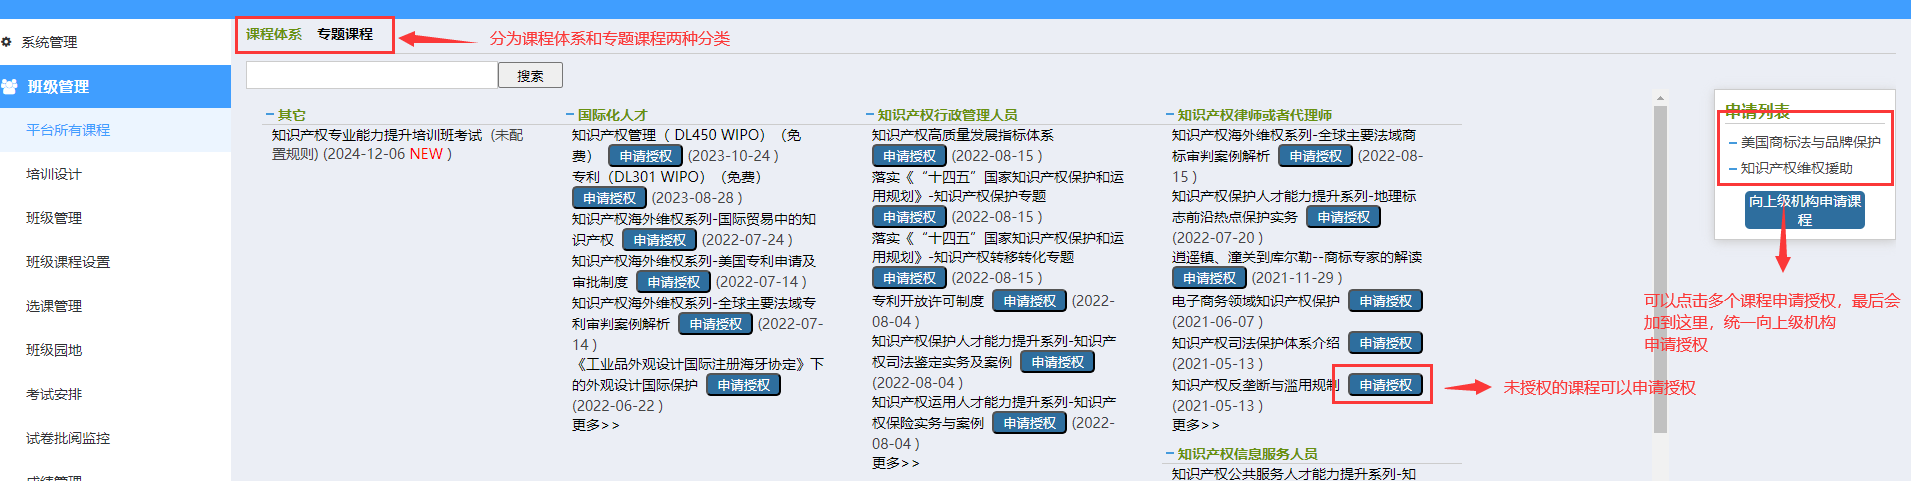Collapse the 国际化人才 category
The height and width of the screenshot is (481, 1911).
click(570, 115)
